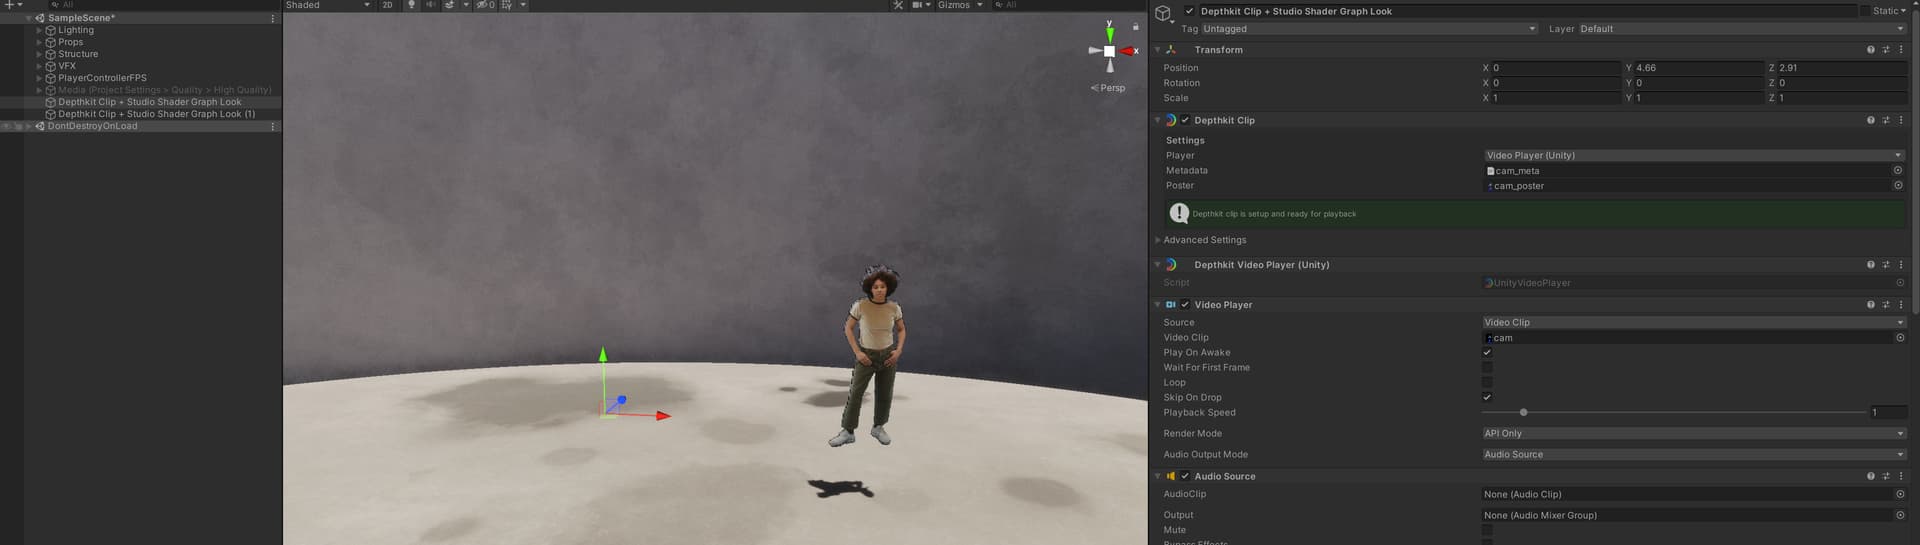This screenshot has width=1920, height=545.
Task: Click the Metadata object picker icon
Action: tap(1897, 171)
